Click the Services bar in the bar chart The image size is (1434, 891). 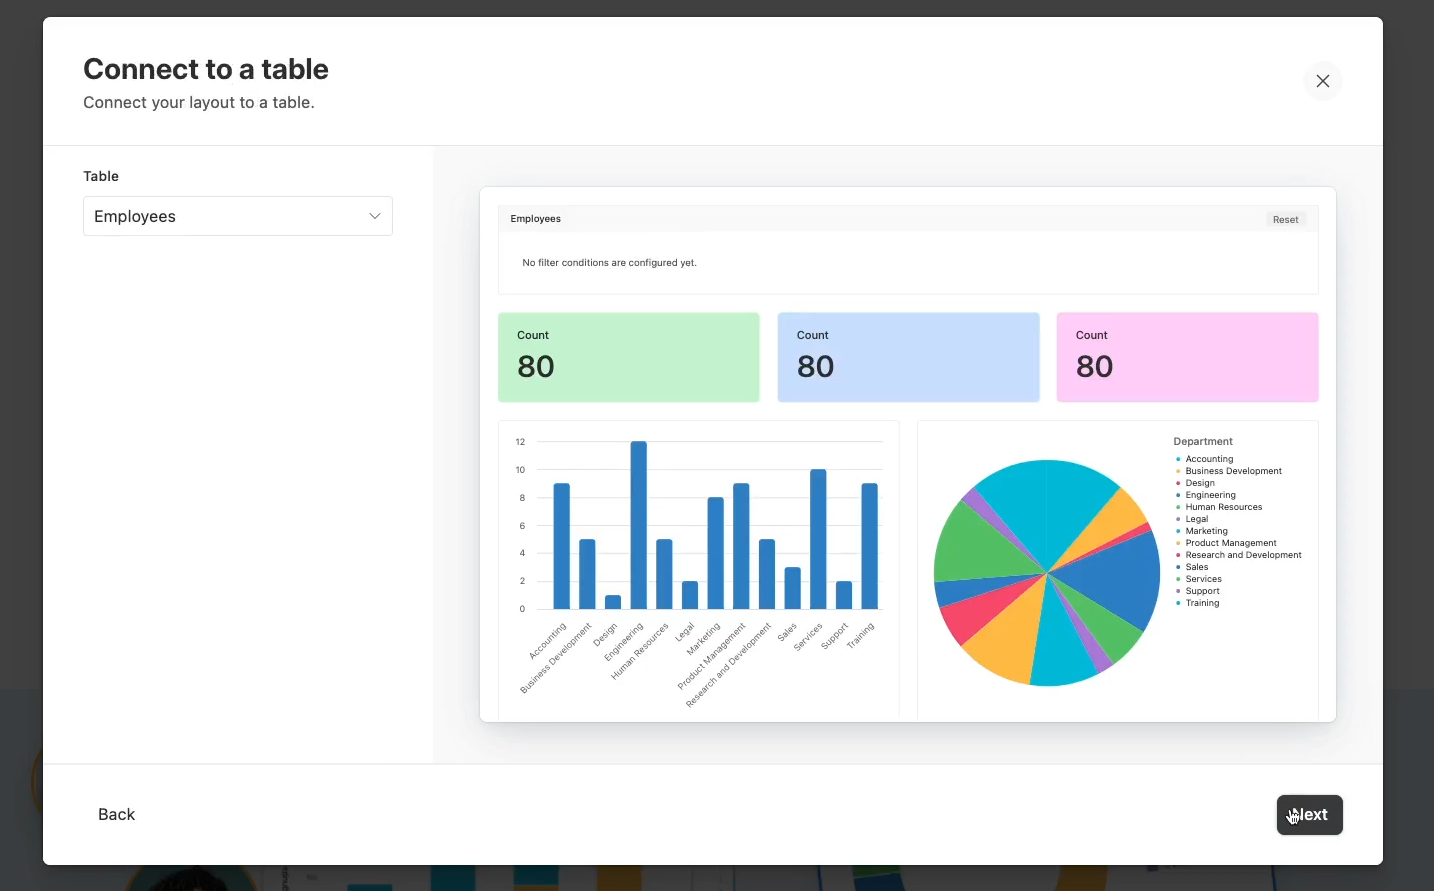[x=818, y=539]
